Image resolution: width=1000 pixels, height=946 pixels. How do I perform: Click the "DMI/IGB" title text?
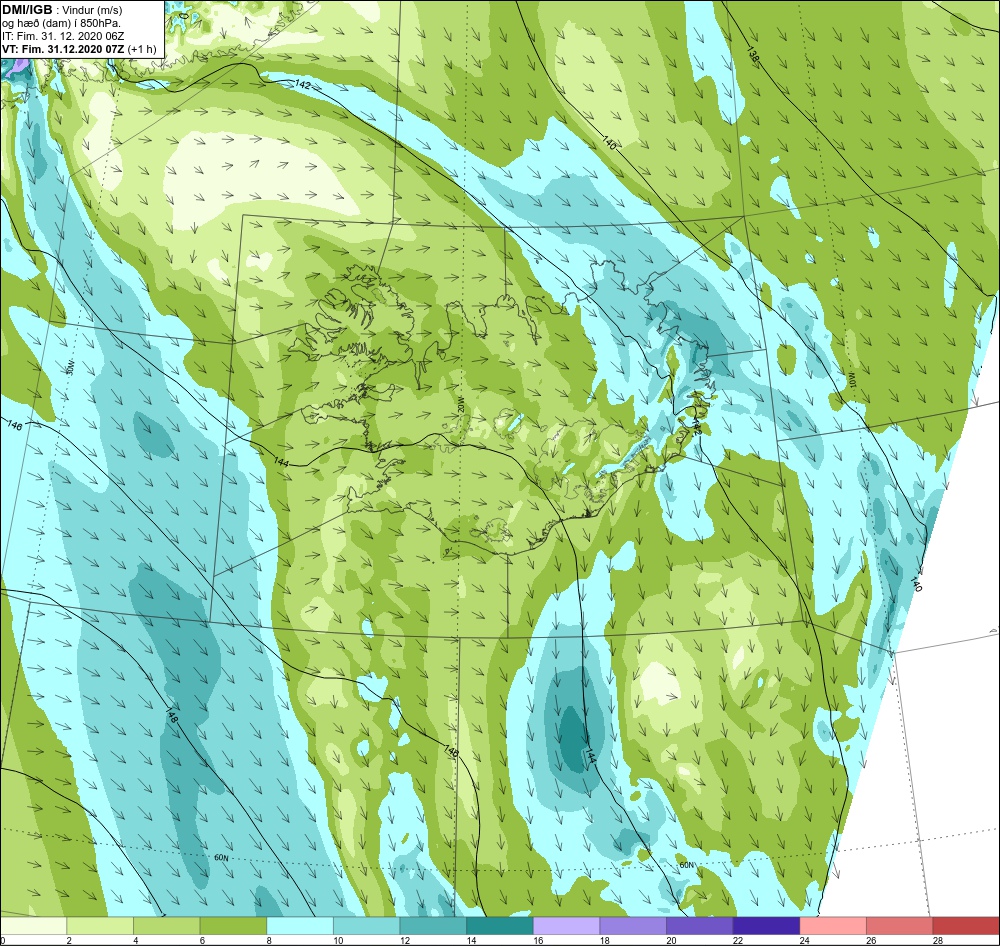[27, 10]
